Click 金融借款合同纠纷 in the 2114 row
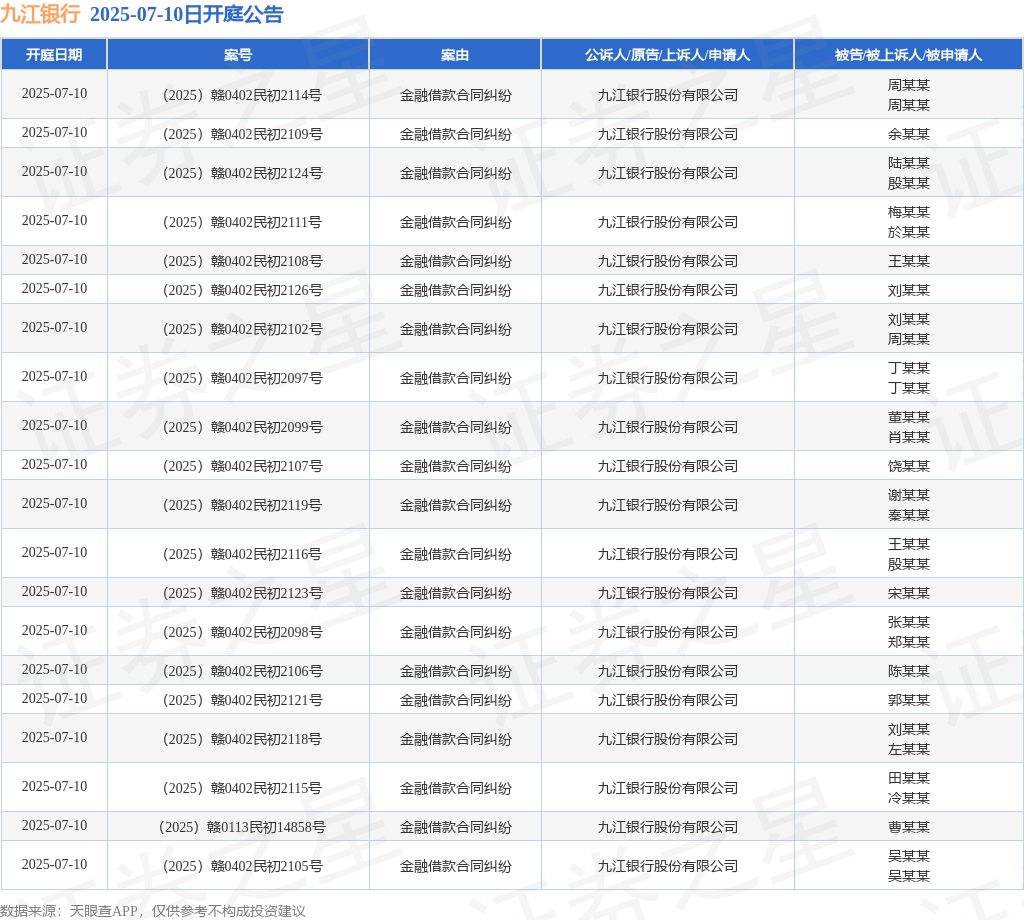The height and width of the screenshot is (920, 1024). (455, 95)
